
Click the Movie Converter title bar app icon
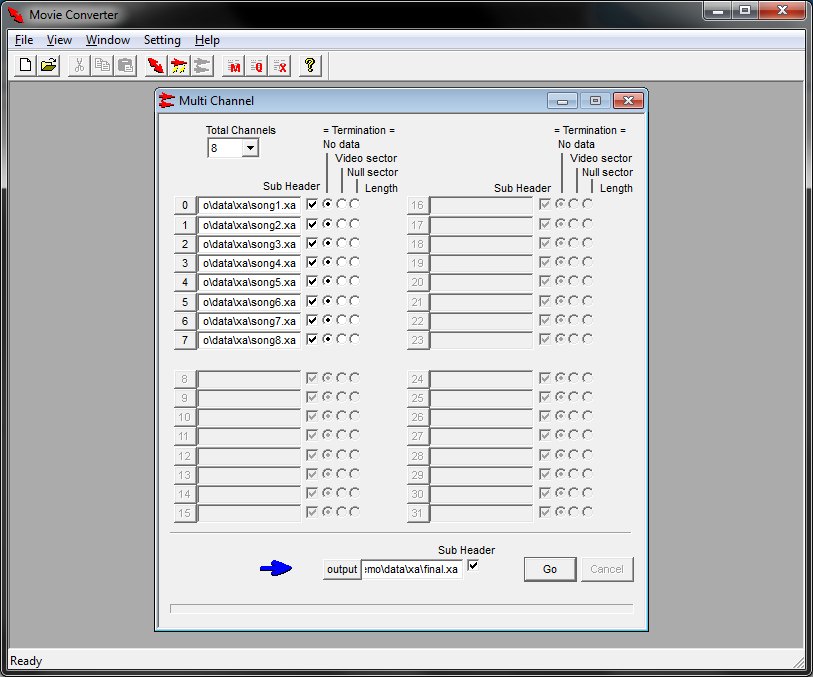(16, 15)
